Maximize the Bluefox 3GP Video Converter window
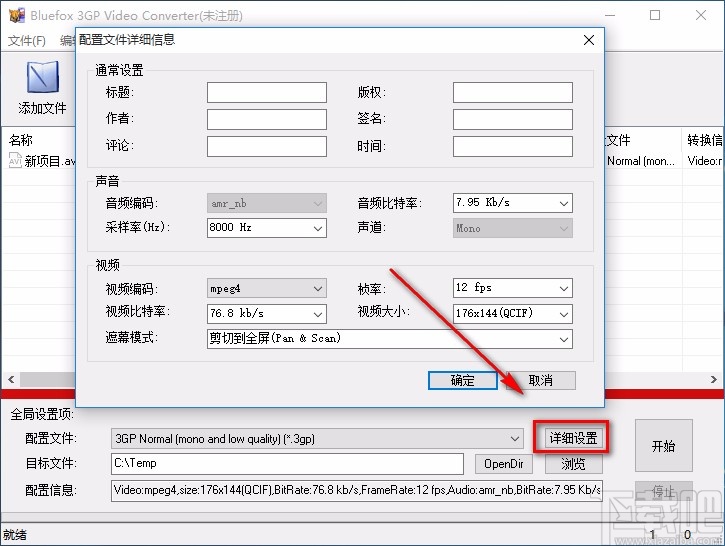Image resolution: width=725 pixels, height=546 pixels. (655, 15)
